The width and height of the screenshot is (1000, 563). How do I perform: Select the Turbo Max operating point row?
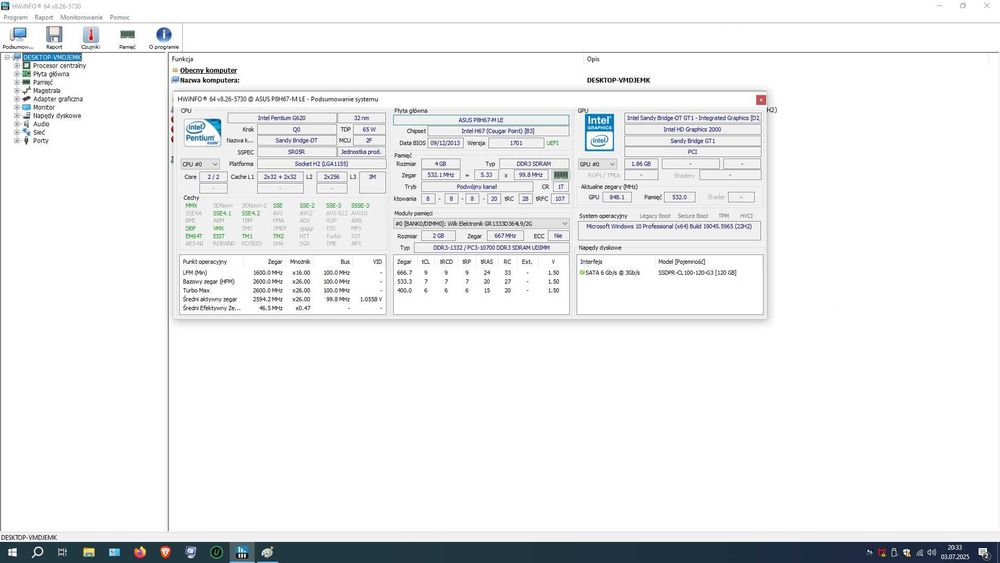(x=283, y=290)
